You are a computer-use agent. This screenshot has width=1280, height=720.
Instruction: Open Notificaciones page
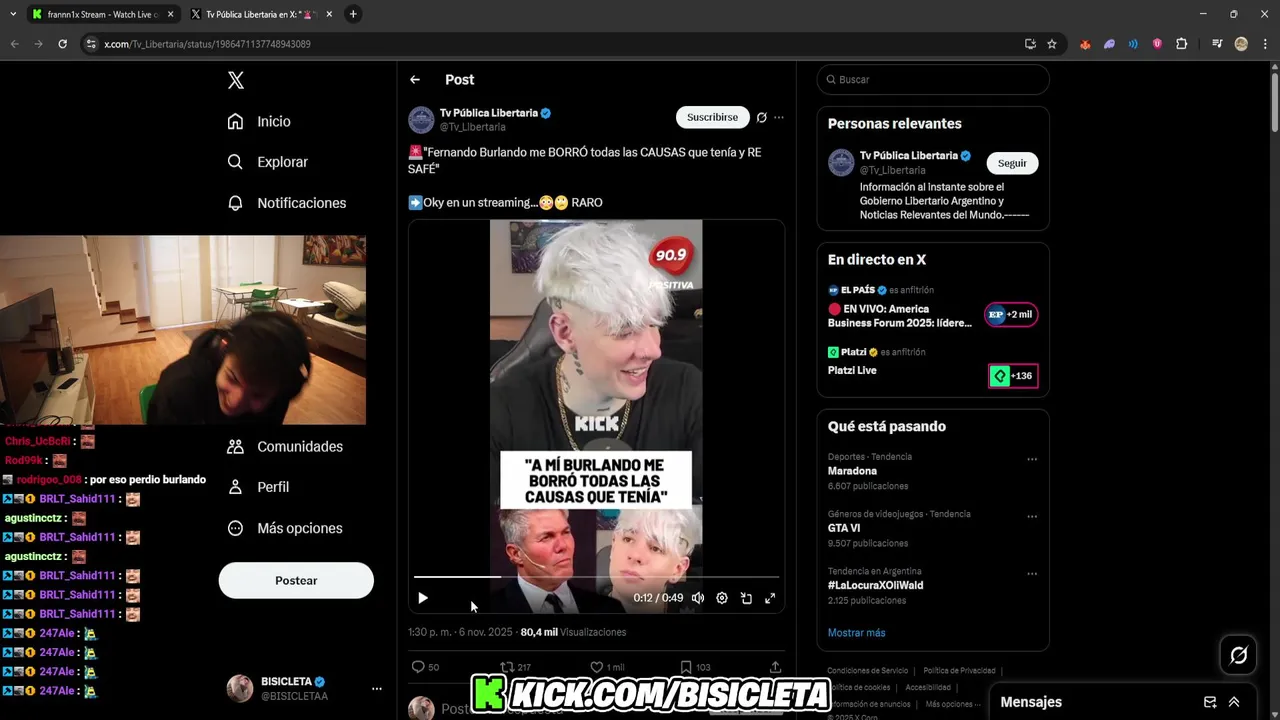coord(286,203)
